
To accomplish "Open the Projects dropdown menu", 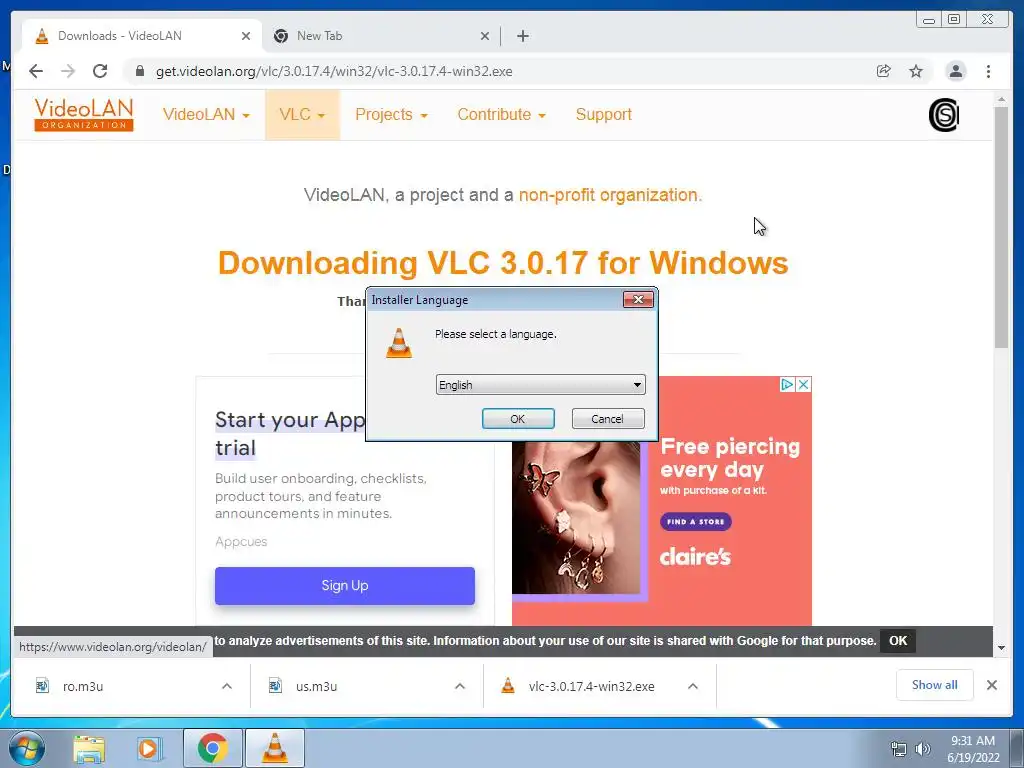I will click(391, 114).
